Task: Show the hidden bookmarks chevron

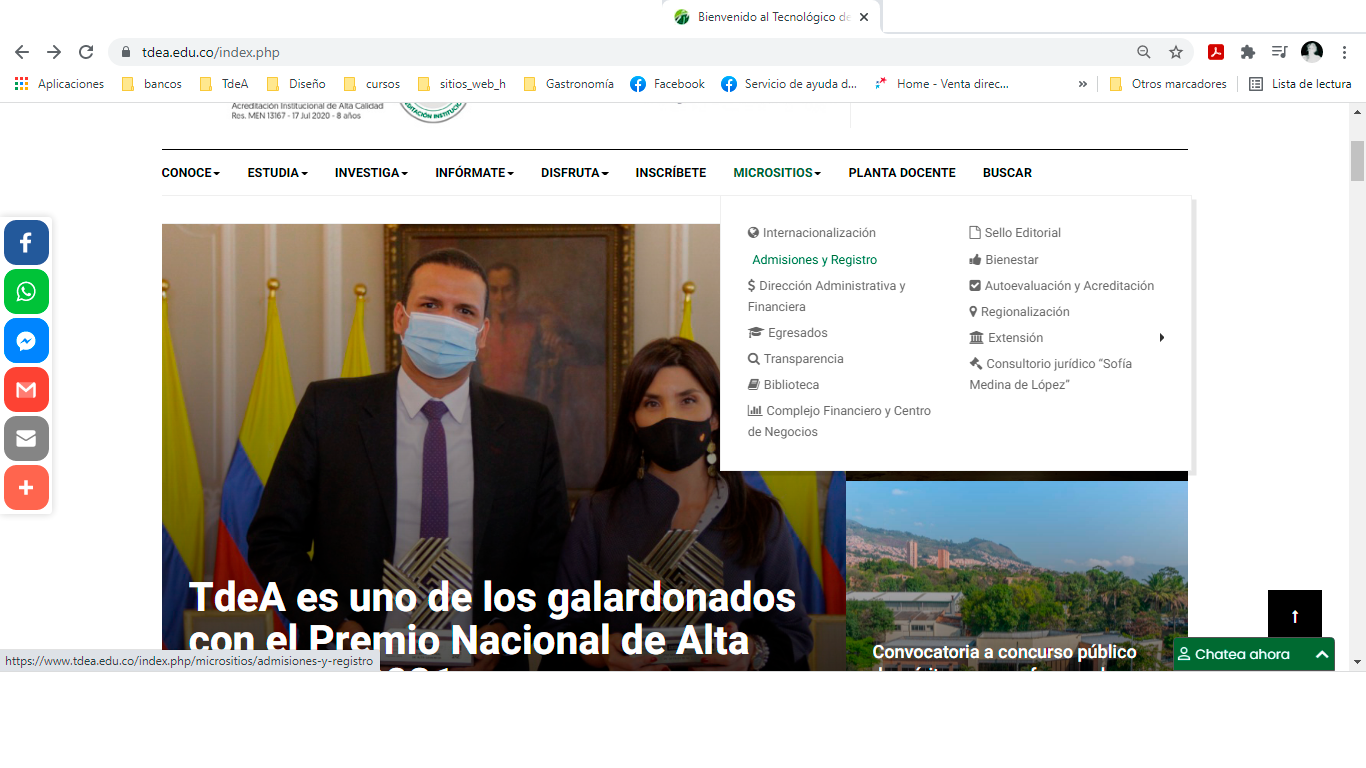Action: 1083,84
